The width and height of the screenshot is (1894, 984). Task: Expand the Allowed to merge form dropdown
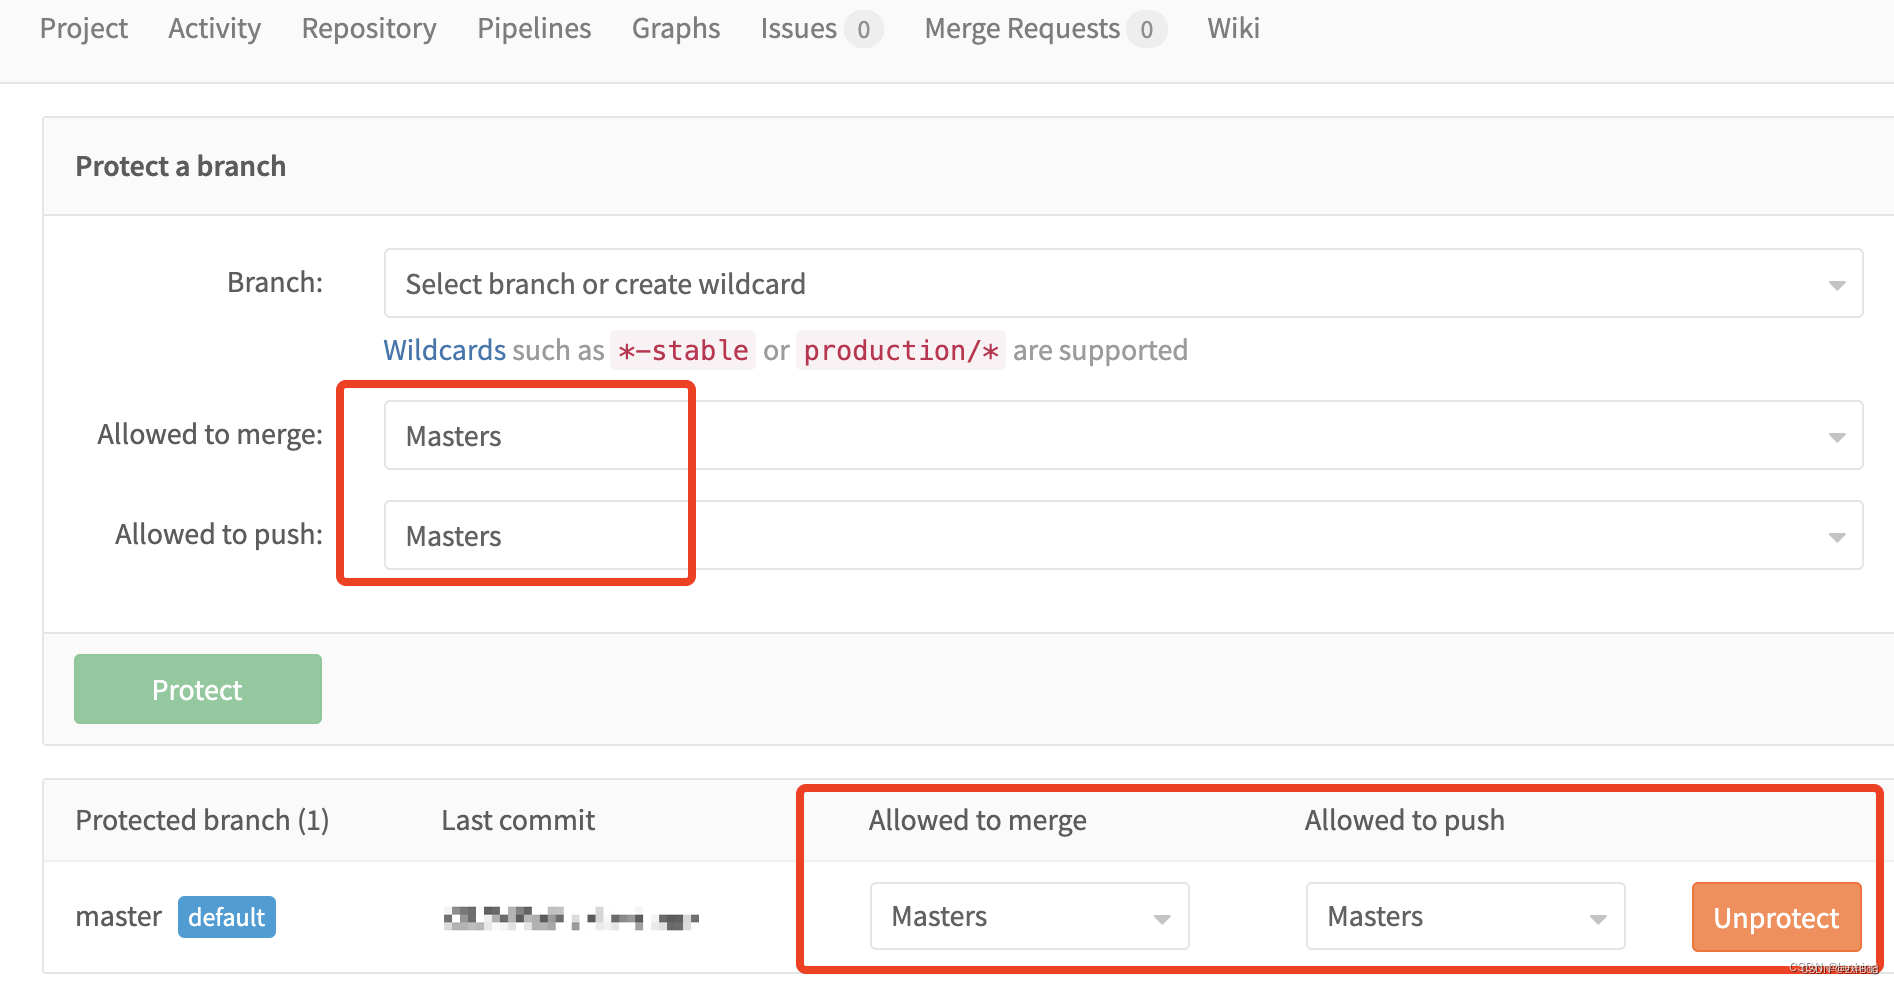coord(1123,436)
